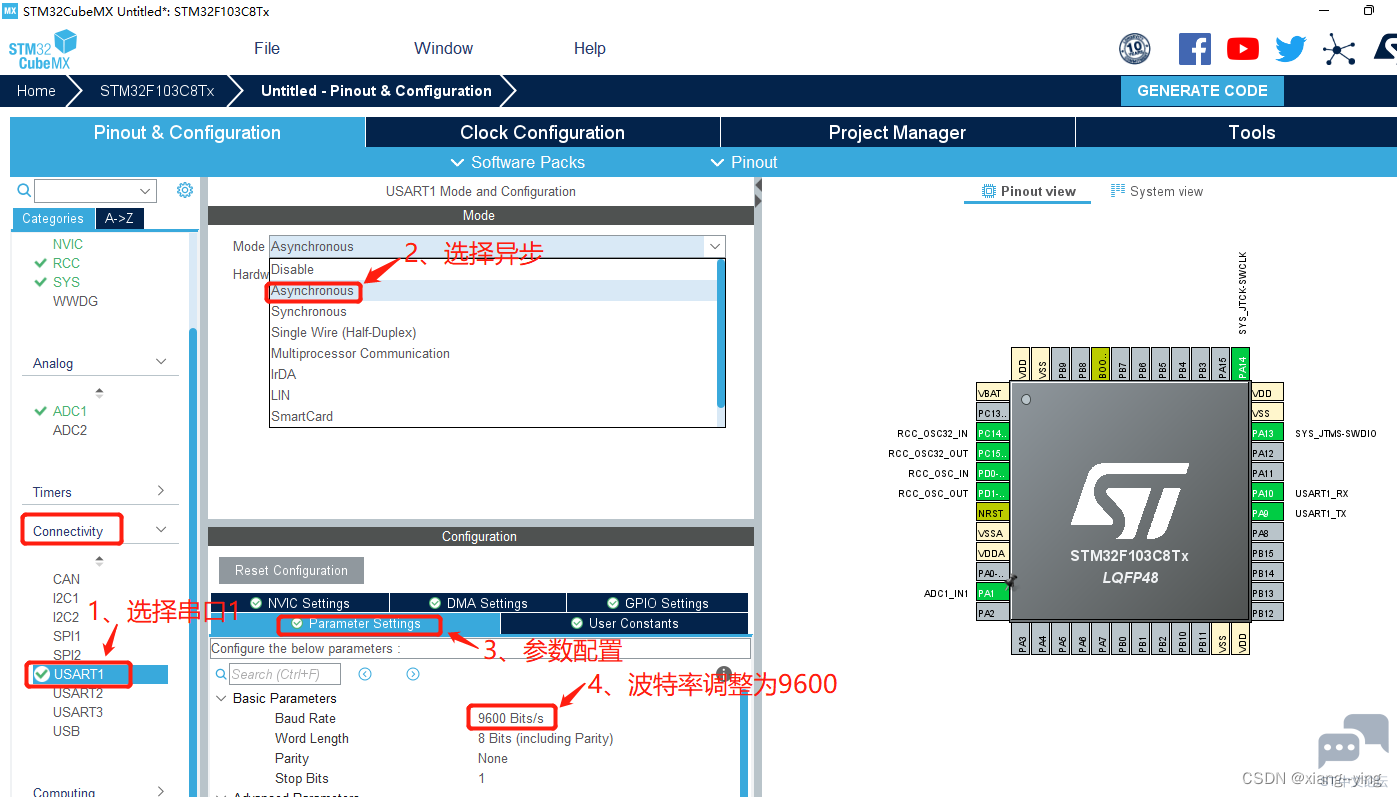This screenshot has height=797, width=1397.
Task: Click the STM32CubeMX logo
Action: tap(43, 49)
